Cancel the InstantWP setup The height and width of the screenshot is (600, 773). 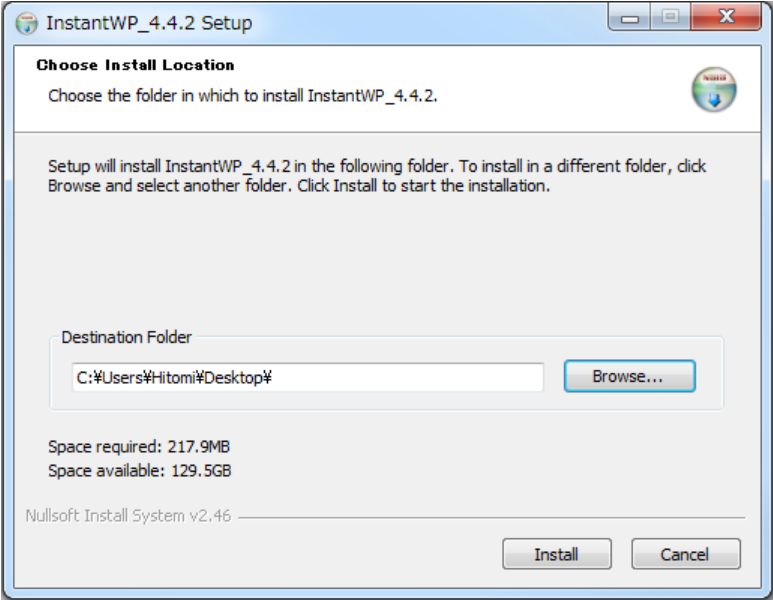coord(686,554)
